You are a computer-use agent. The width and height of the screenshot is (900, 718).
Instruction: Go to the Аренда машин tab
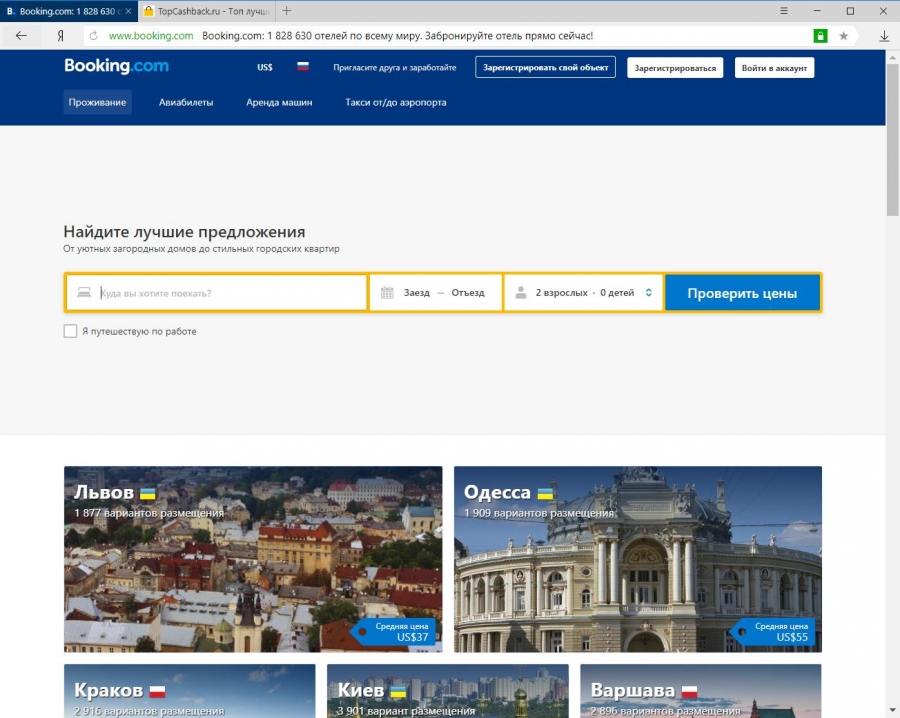pyautogui.click(x=279, y=102)
